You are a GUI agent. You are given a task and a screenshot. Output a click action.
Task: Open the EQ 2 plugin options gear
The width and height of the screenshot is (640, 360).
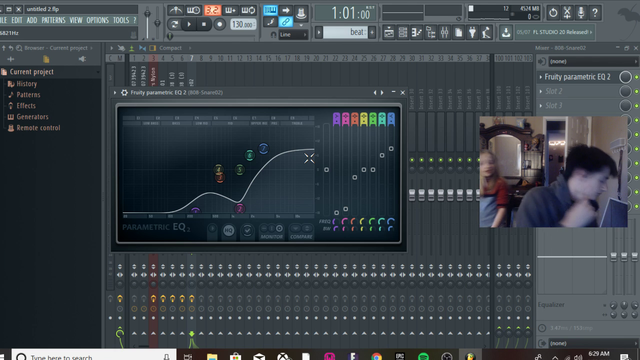click(124, 93)
